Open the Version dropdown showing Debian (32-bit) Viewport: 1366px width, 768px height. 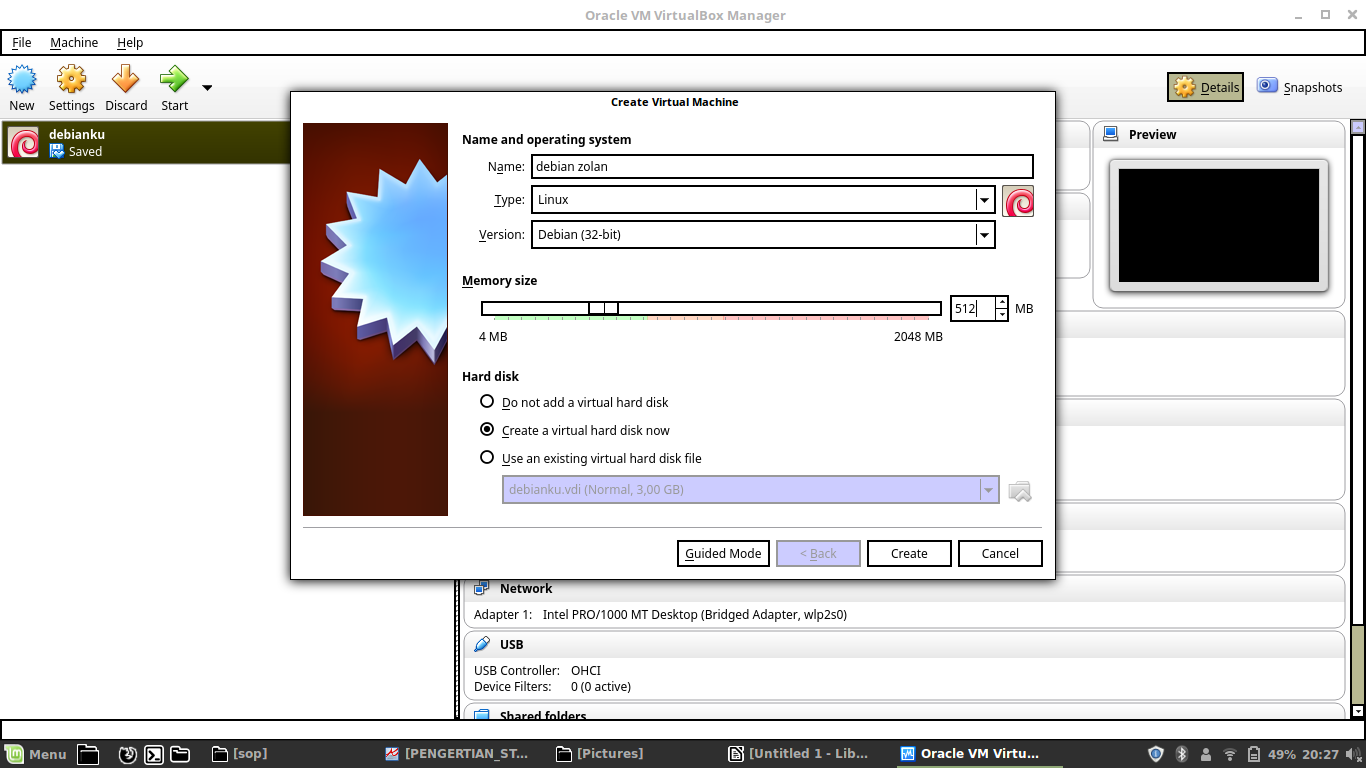[x=763, y=235]
